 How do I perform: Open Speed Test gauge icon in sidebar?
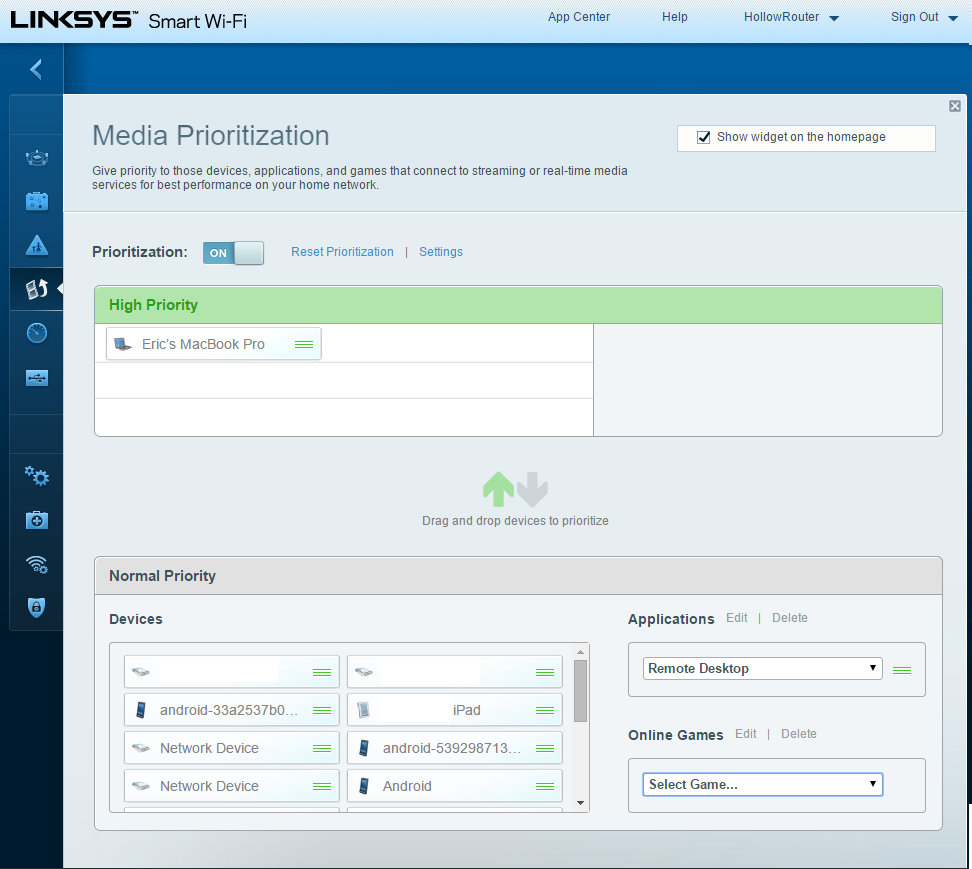pos(37,333)
